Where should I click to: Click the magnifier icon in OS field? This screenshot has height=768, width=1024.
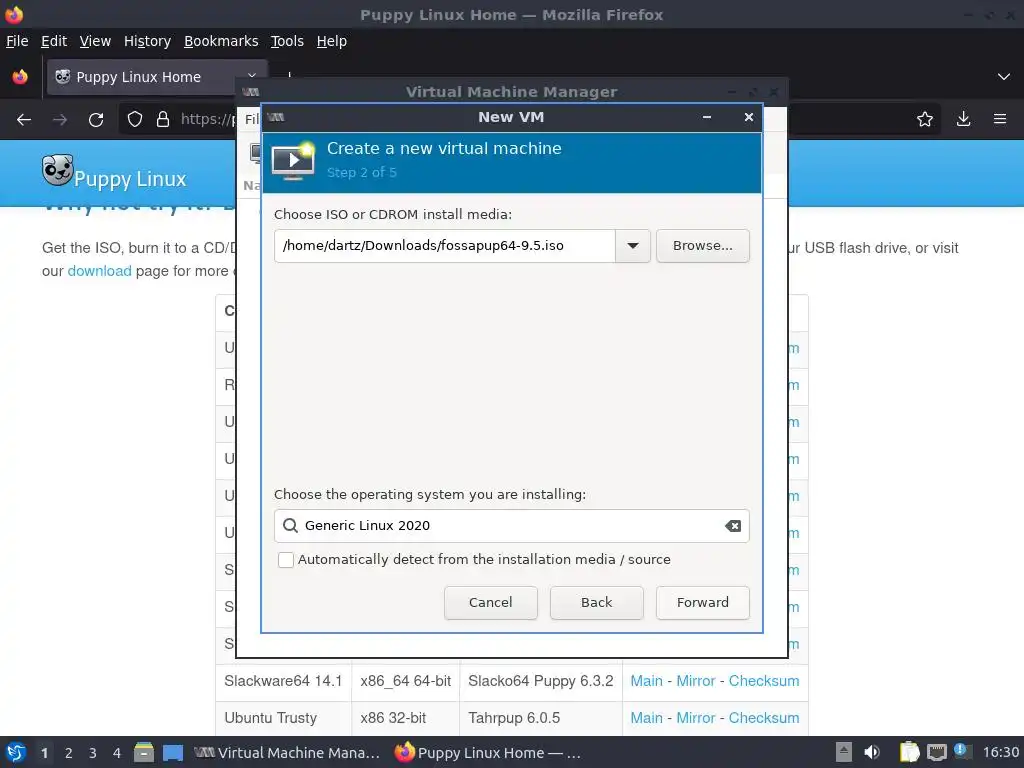[290, 526]
